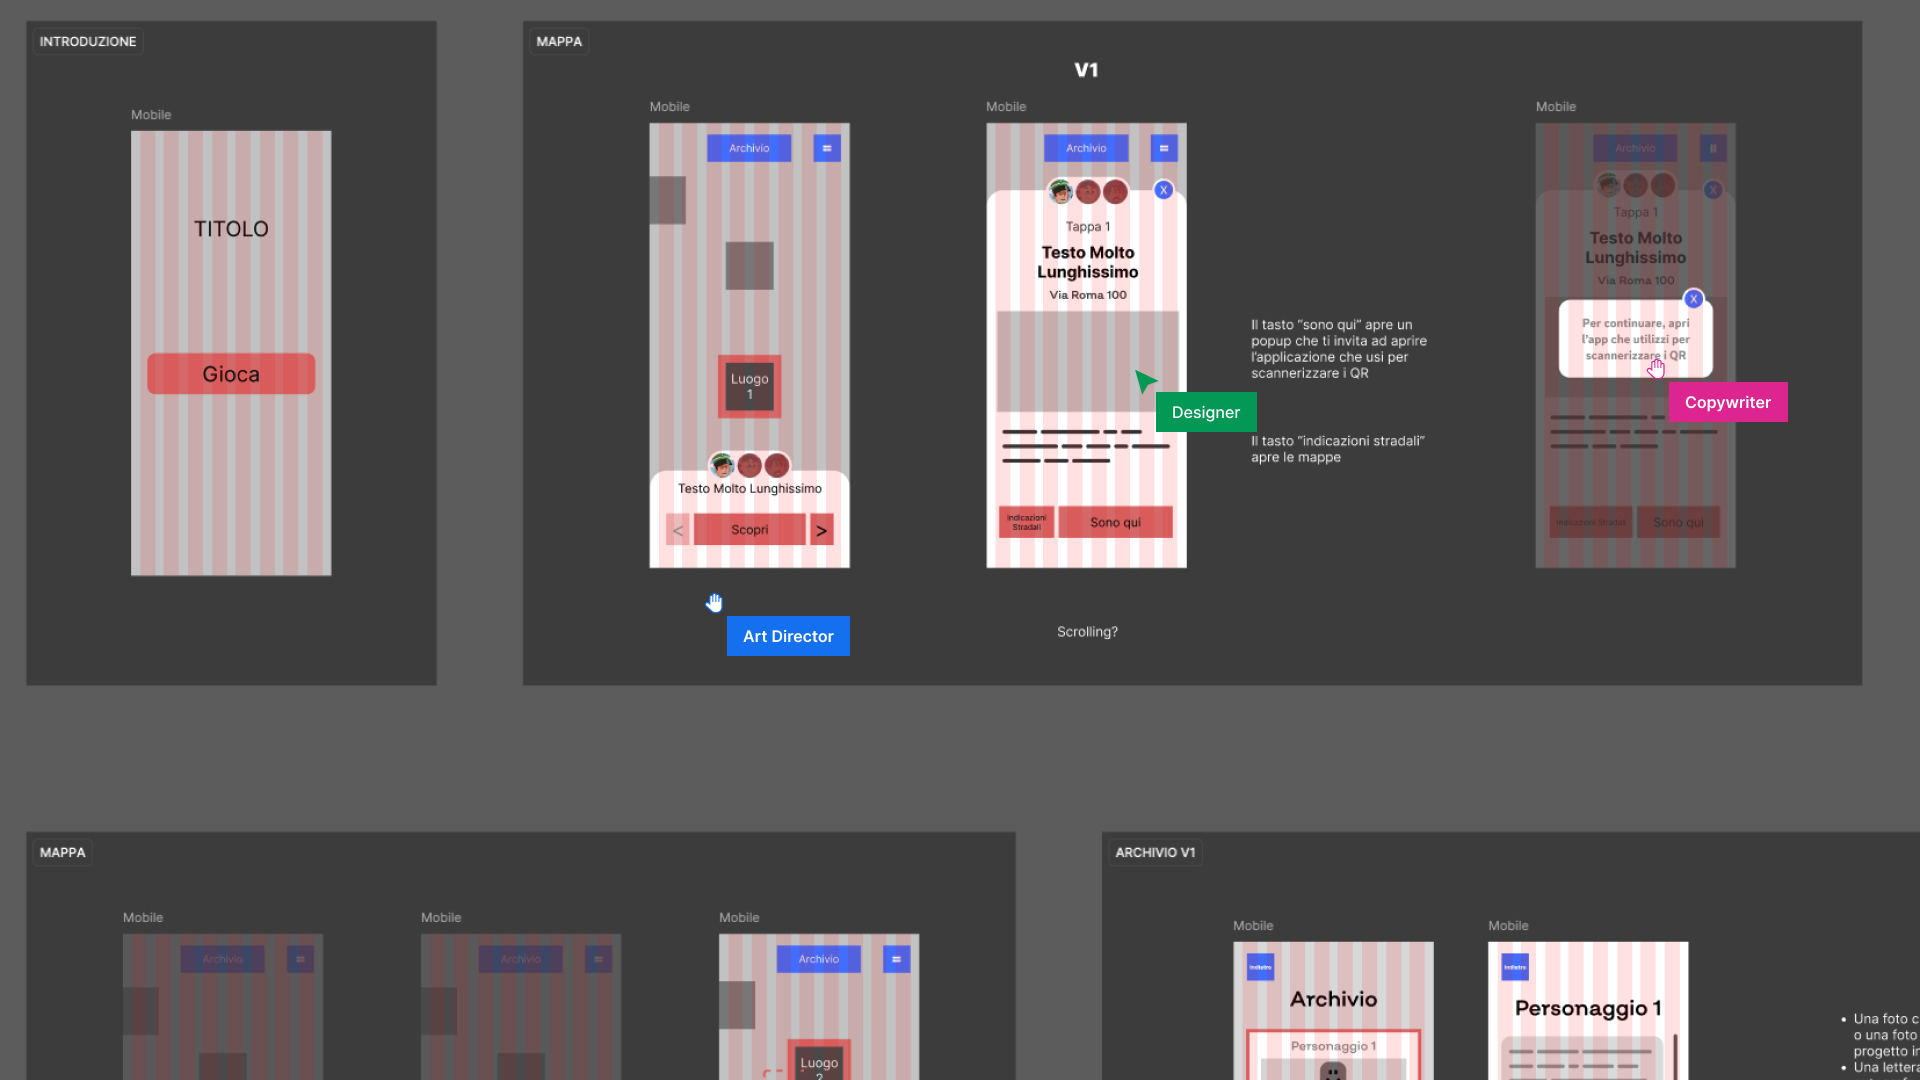Open the hamburger menu icon in the lower Luogo mockup
This screenshot has width=1920, height=1080.
(897, 959)
